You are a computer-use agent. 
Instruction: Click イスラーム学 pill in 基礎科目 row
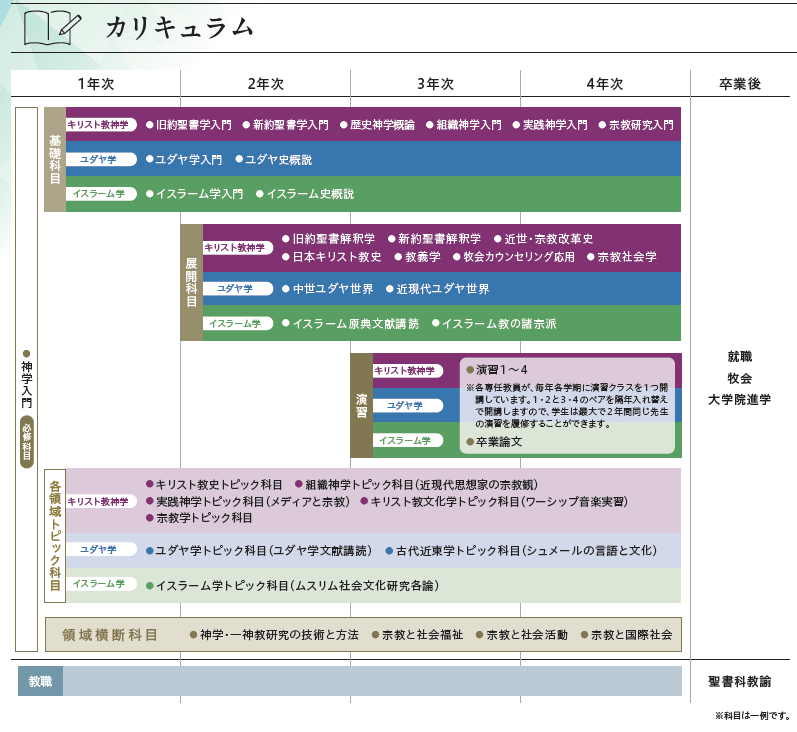[x=101, y=194]
